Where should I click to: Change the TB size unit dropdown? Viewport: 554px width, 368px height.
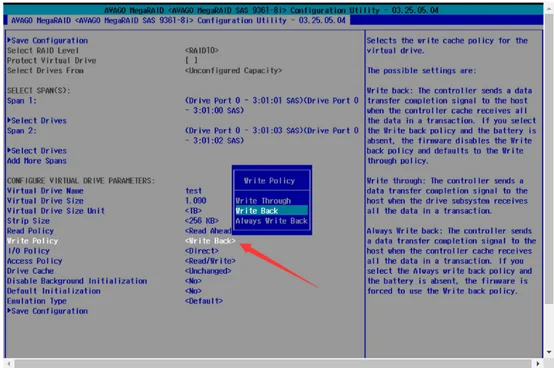coord(193,211)
